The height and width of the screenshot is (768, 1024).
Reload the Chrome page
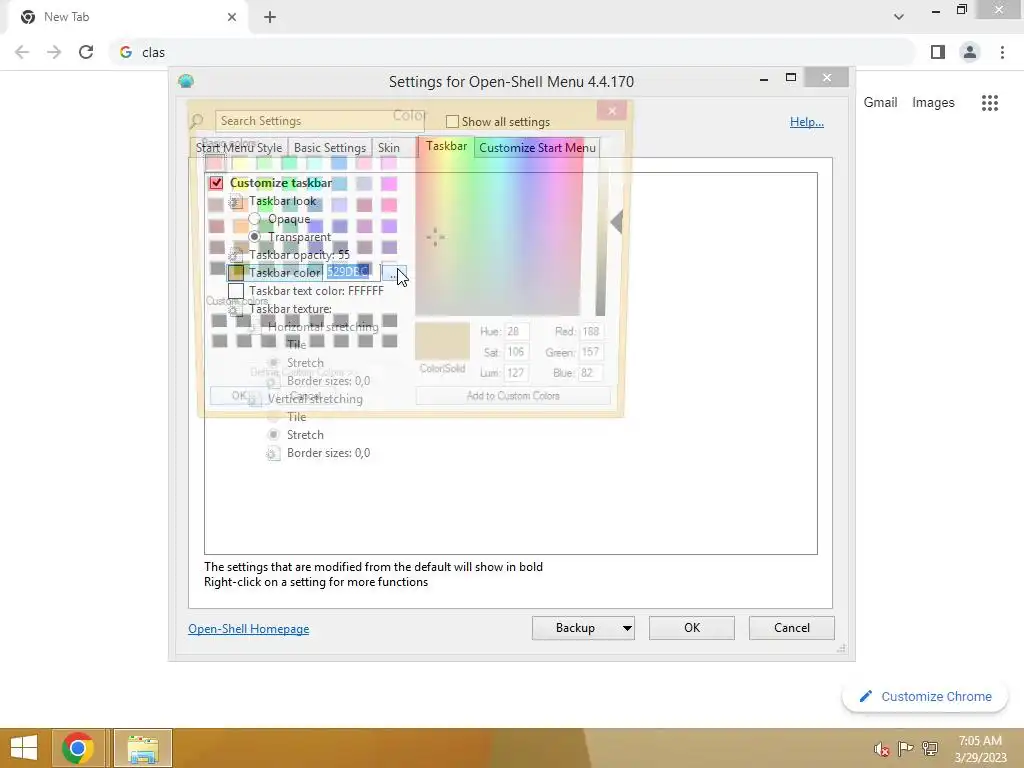tap(86, 52)
